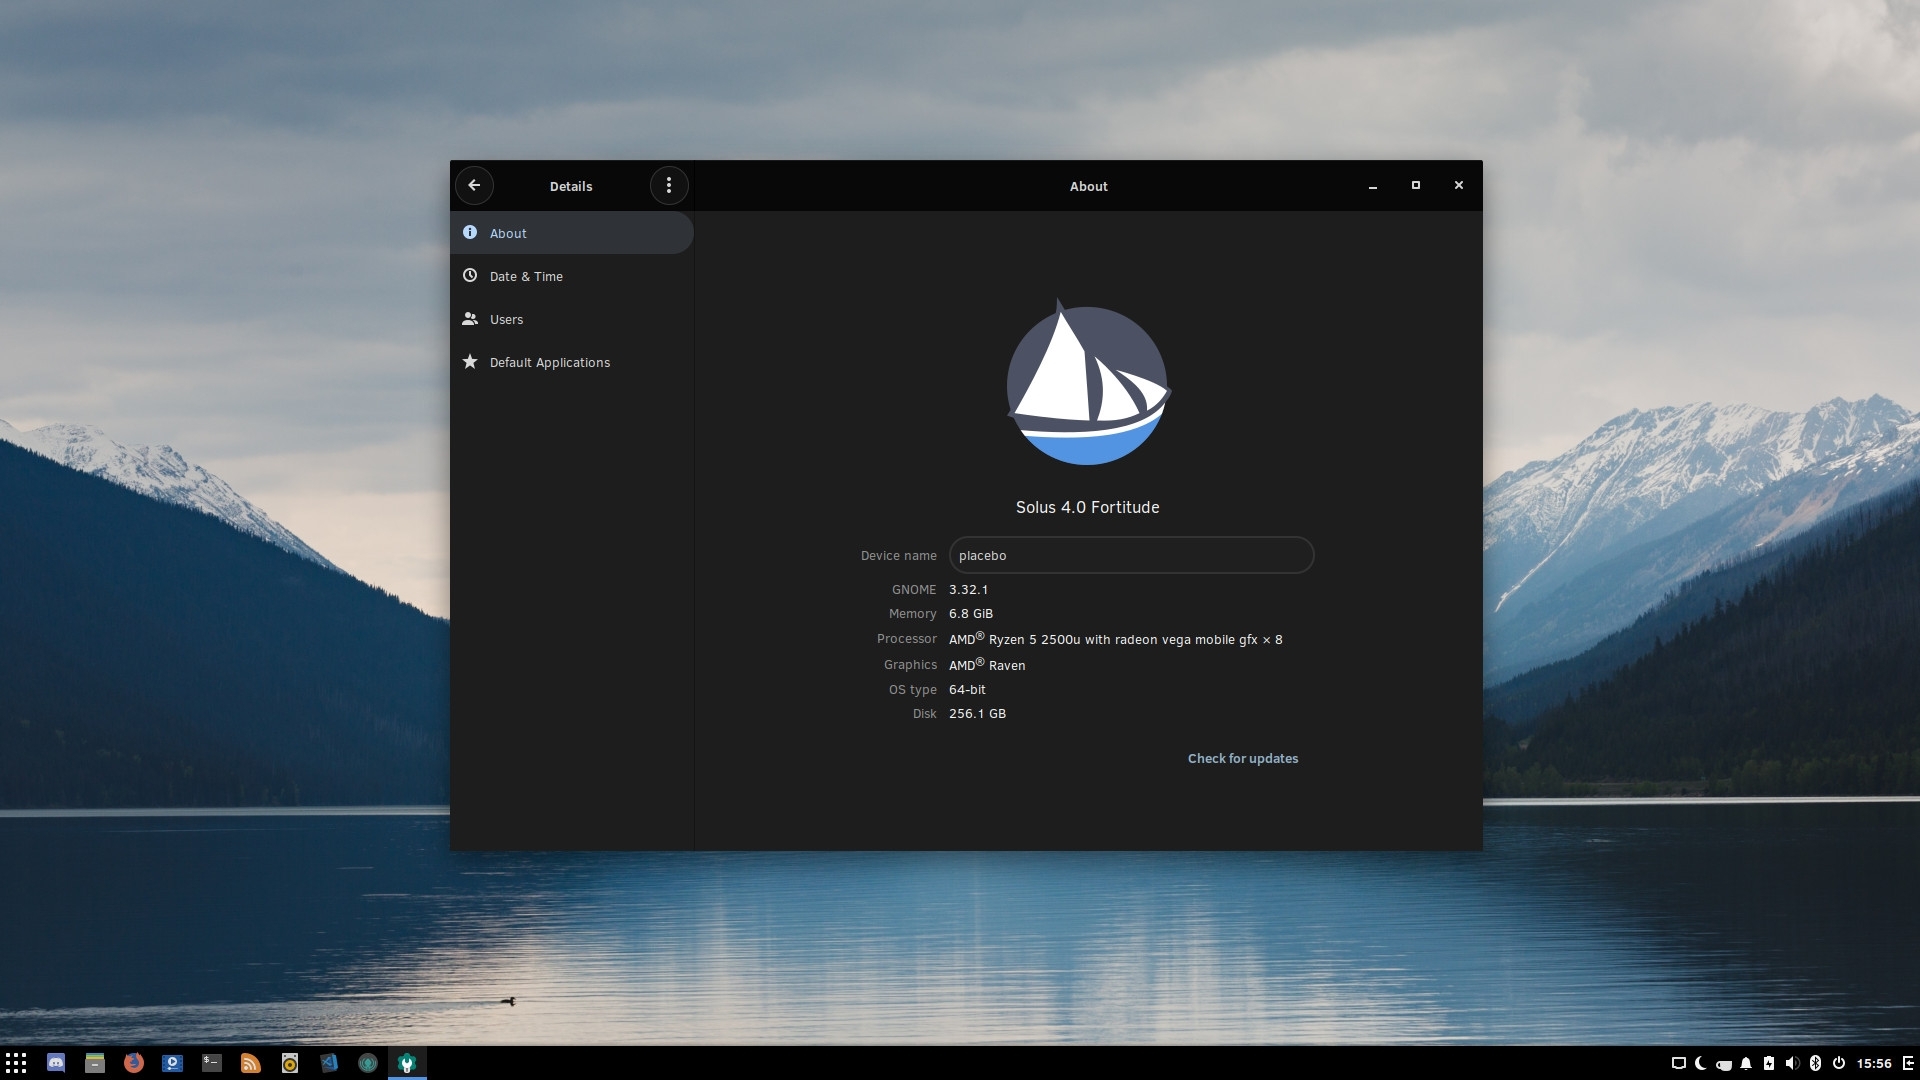Click the 15:56 clock in the panel

(x=1874, y=1063)
